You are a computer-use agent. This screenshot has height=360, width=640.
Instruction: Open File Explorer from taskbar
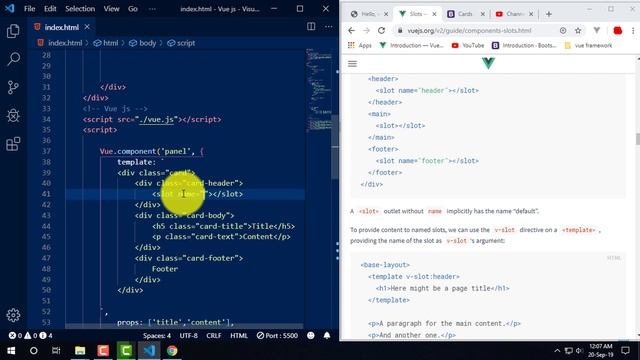coord(80,351)
